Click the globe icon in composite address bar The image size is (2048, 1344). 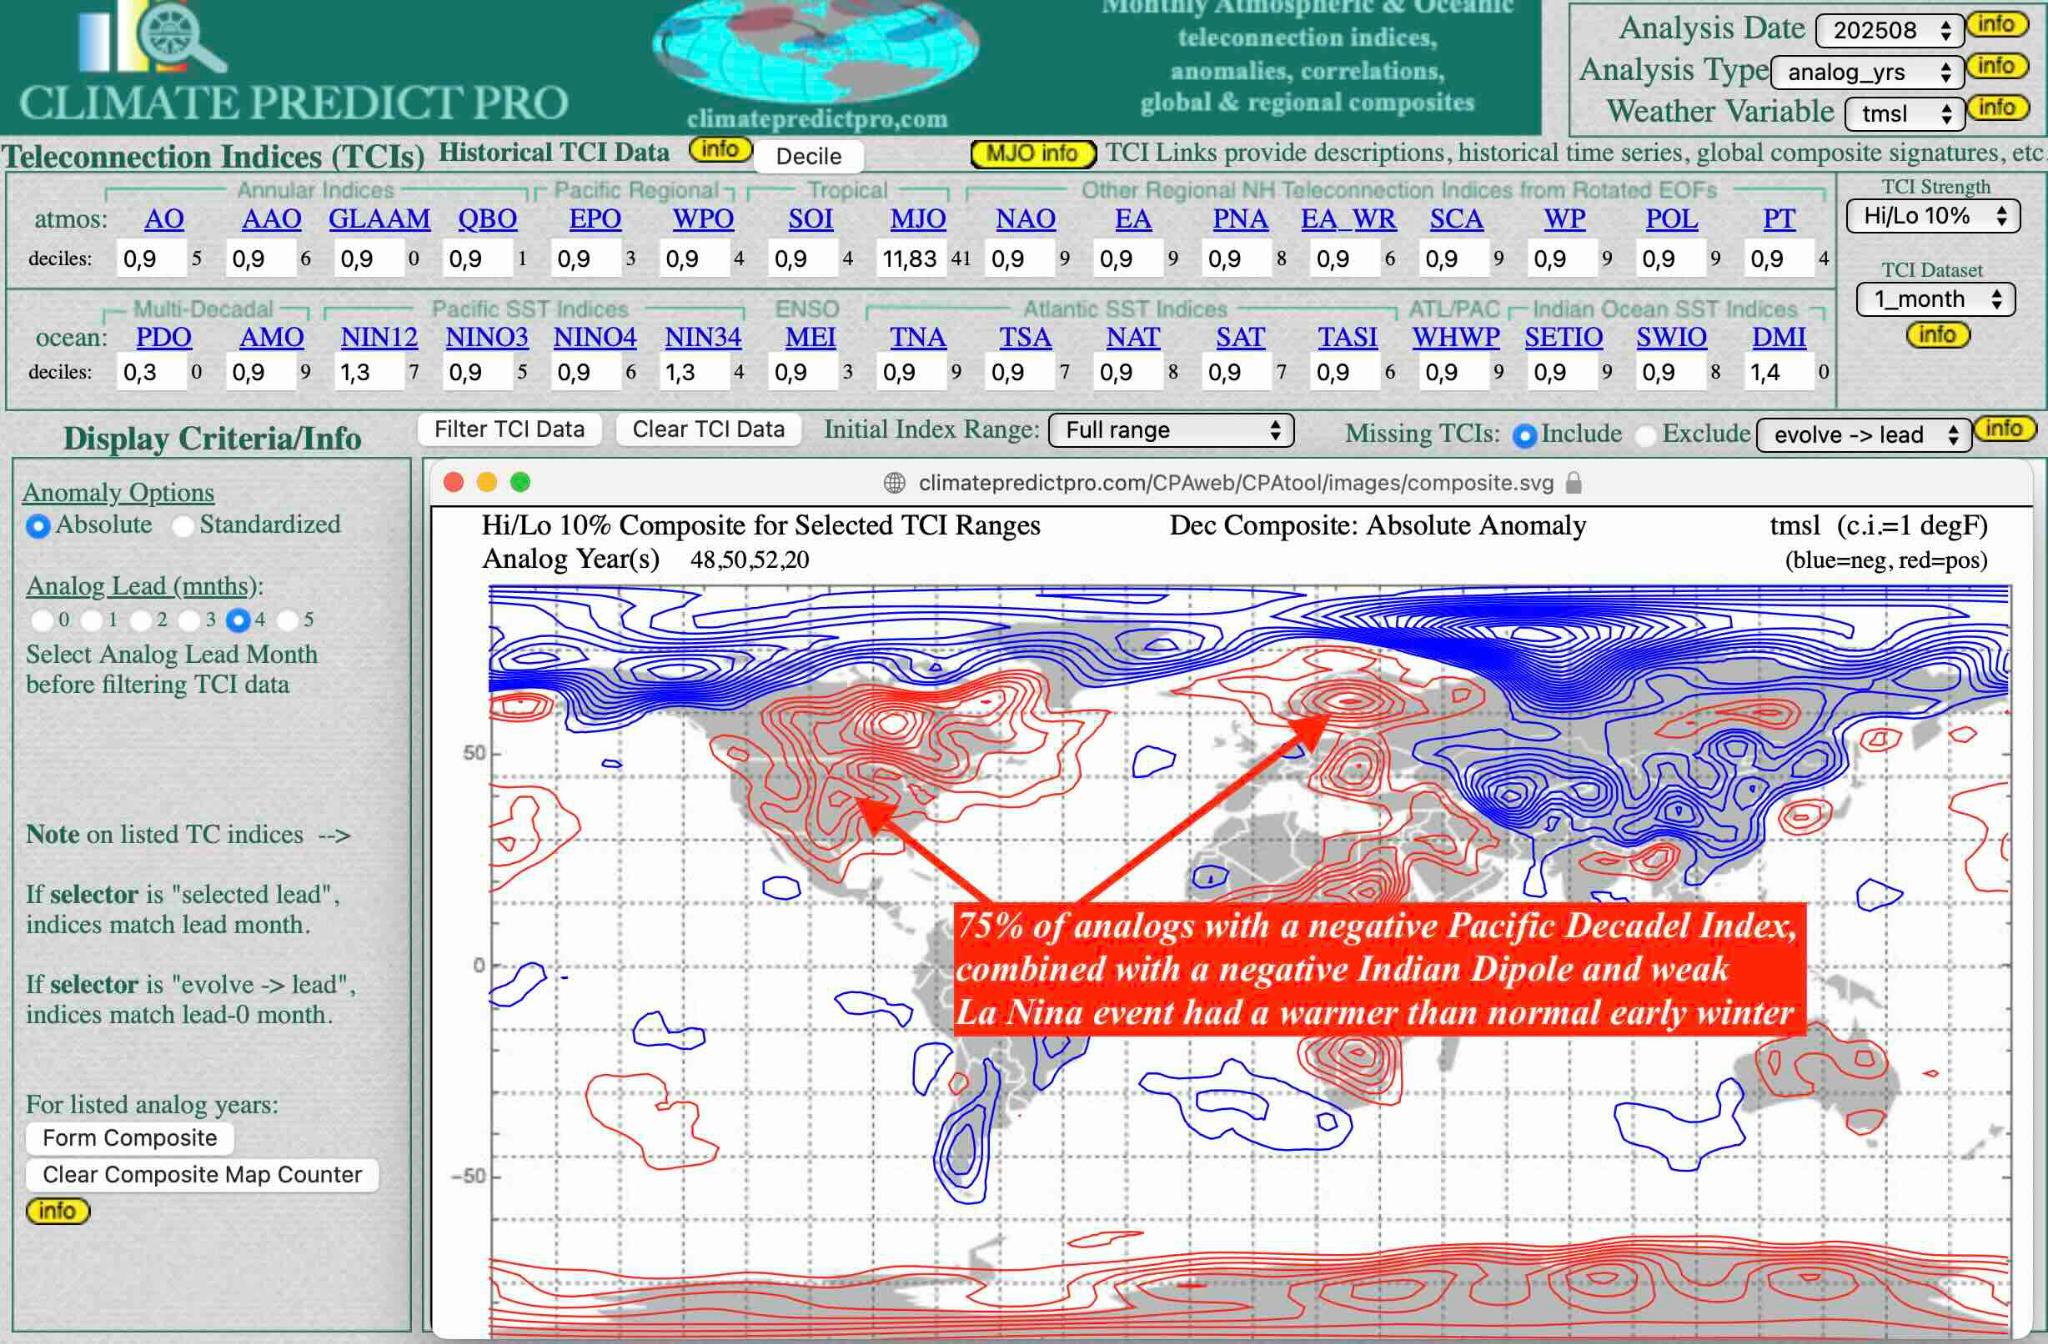pyautogui.click(x=894, y=483)
